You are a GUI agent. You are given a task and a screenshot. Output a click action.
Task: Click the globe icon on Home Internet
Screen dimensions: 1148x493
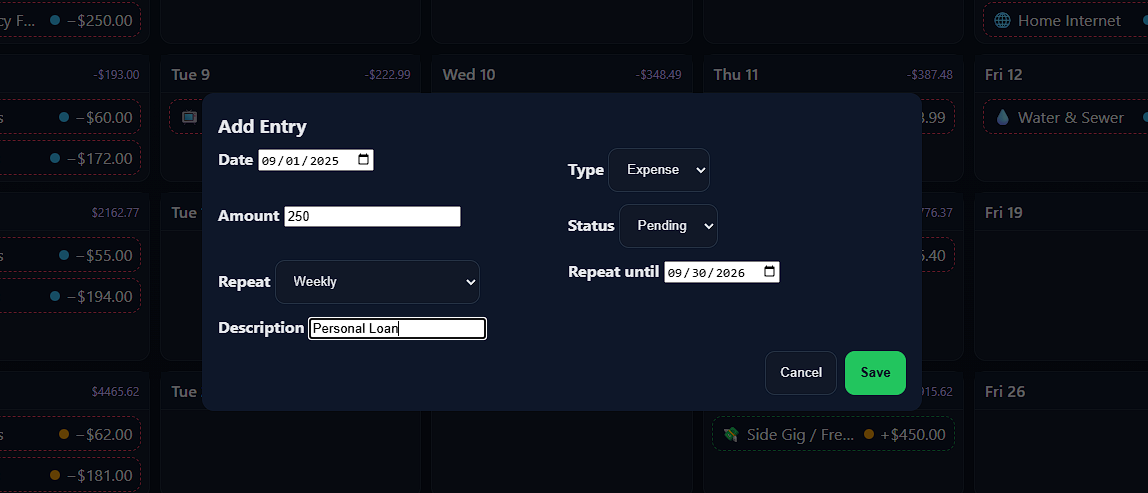pos(1002,20)
